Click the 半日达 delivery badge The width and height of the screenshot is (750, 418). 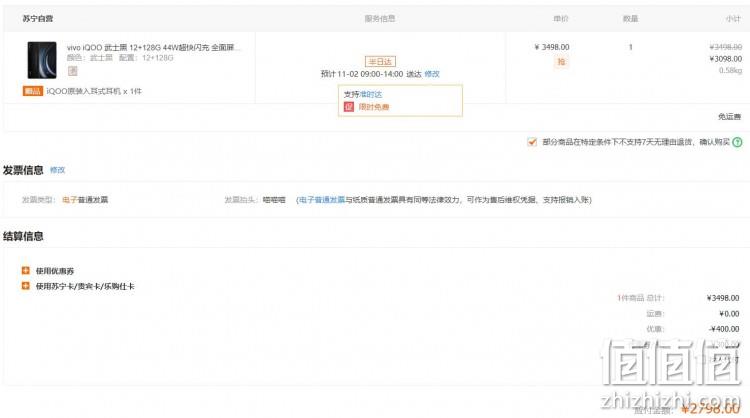(380, 62)
